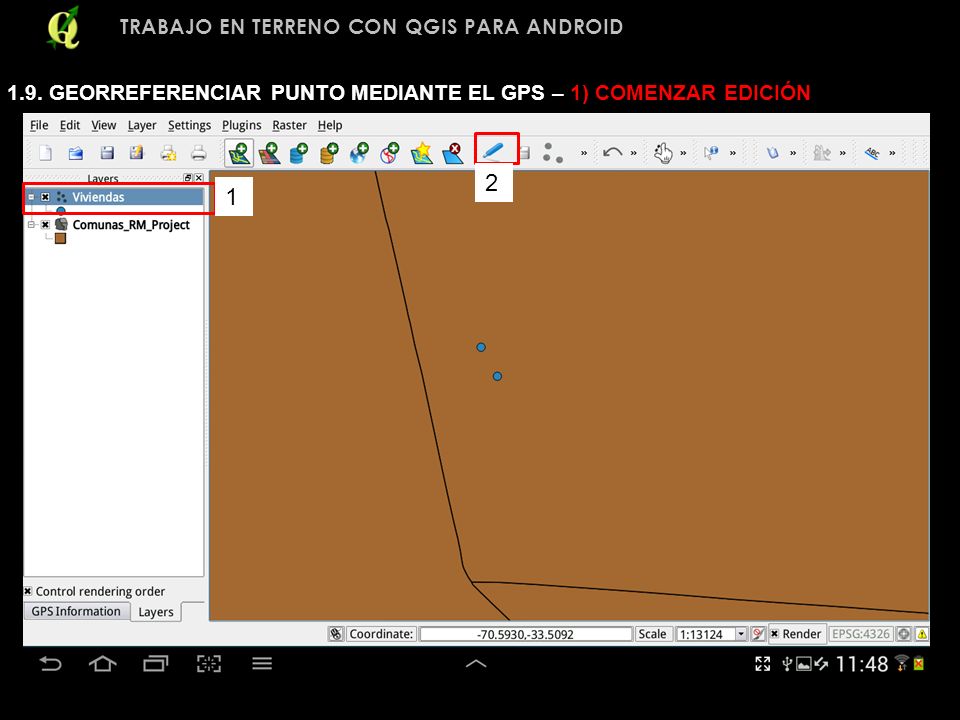Image resolution: width=960 pixels, height=720 pixels.
Task: Click the EPSG:4326 projection label
Action: tap(860, 634)
